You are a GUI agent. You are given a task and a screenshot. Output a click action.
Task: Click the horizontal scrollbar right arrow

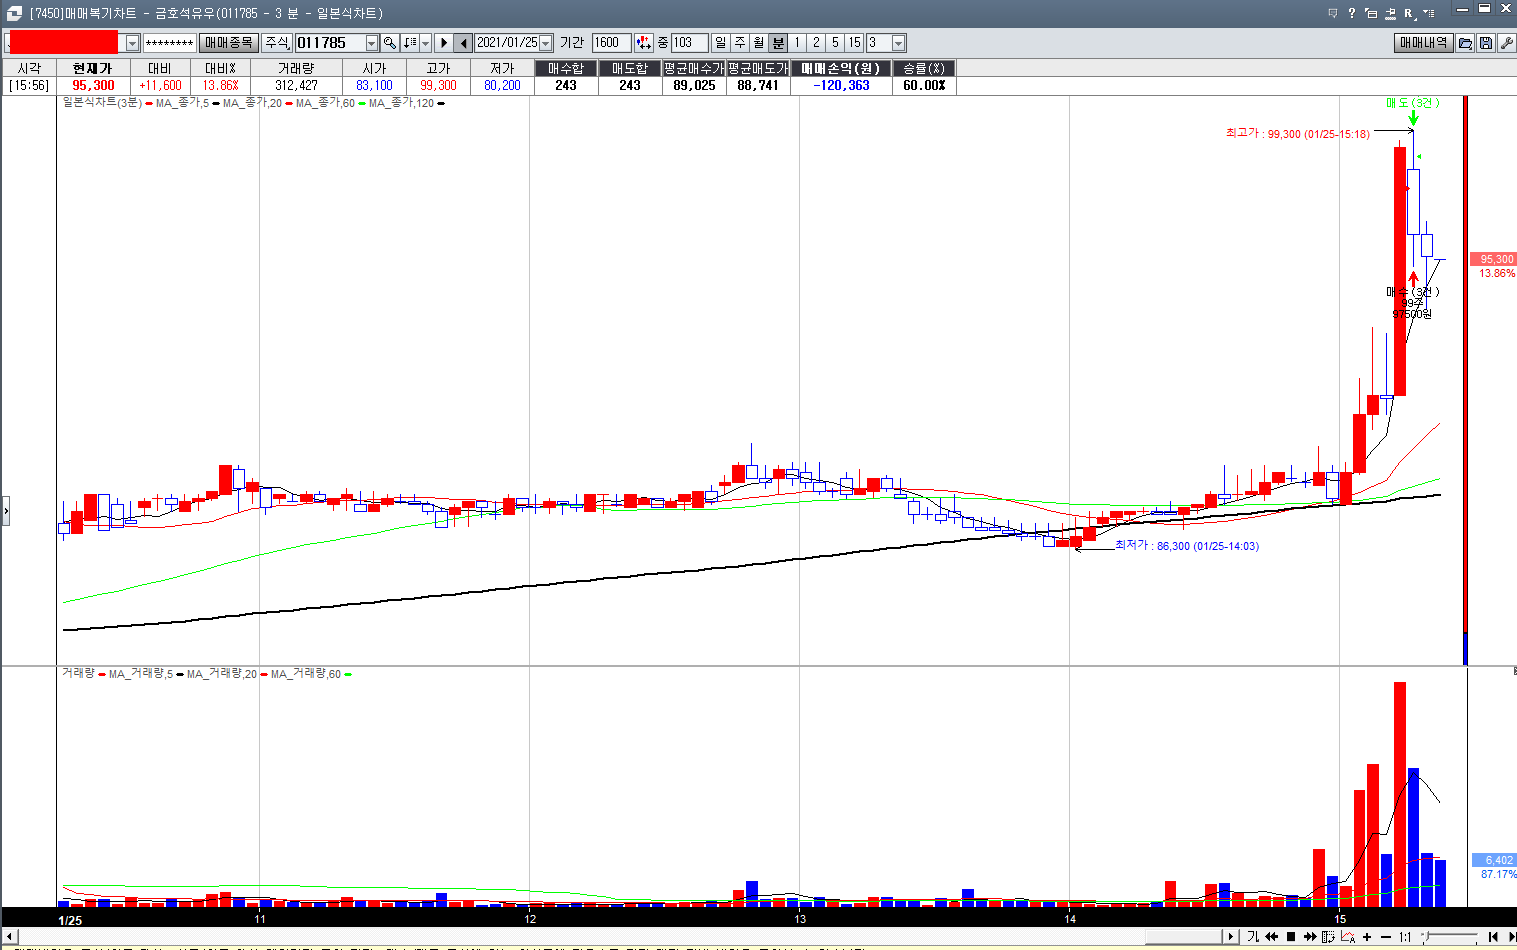1231,937
